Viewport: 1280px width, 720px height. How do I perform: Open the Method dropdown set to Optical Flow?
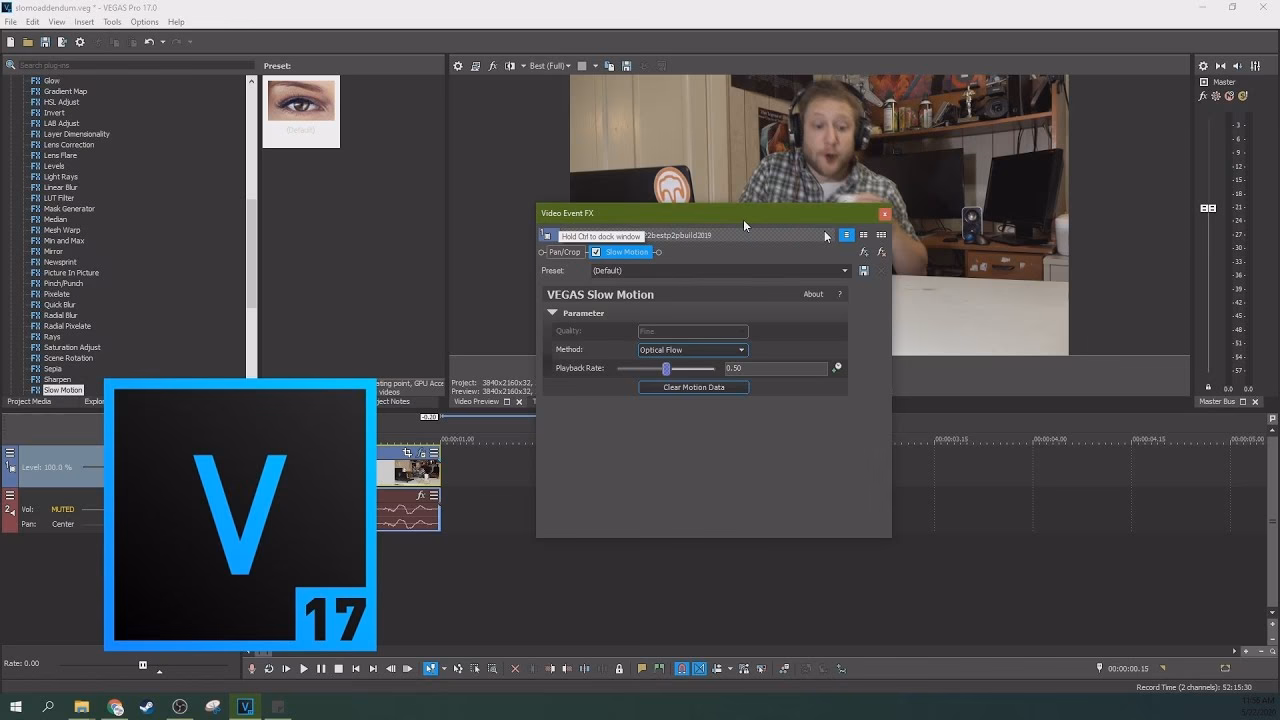click(692, 350)
